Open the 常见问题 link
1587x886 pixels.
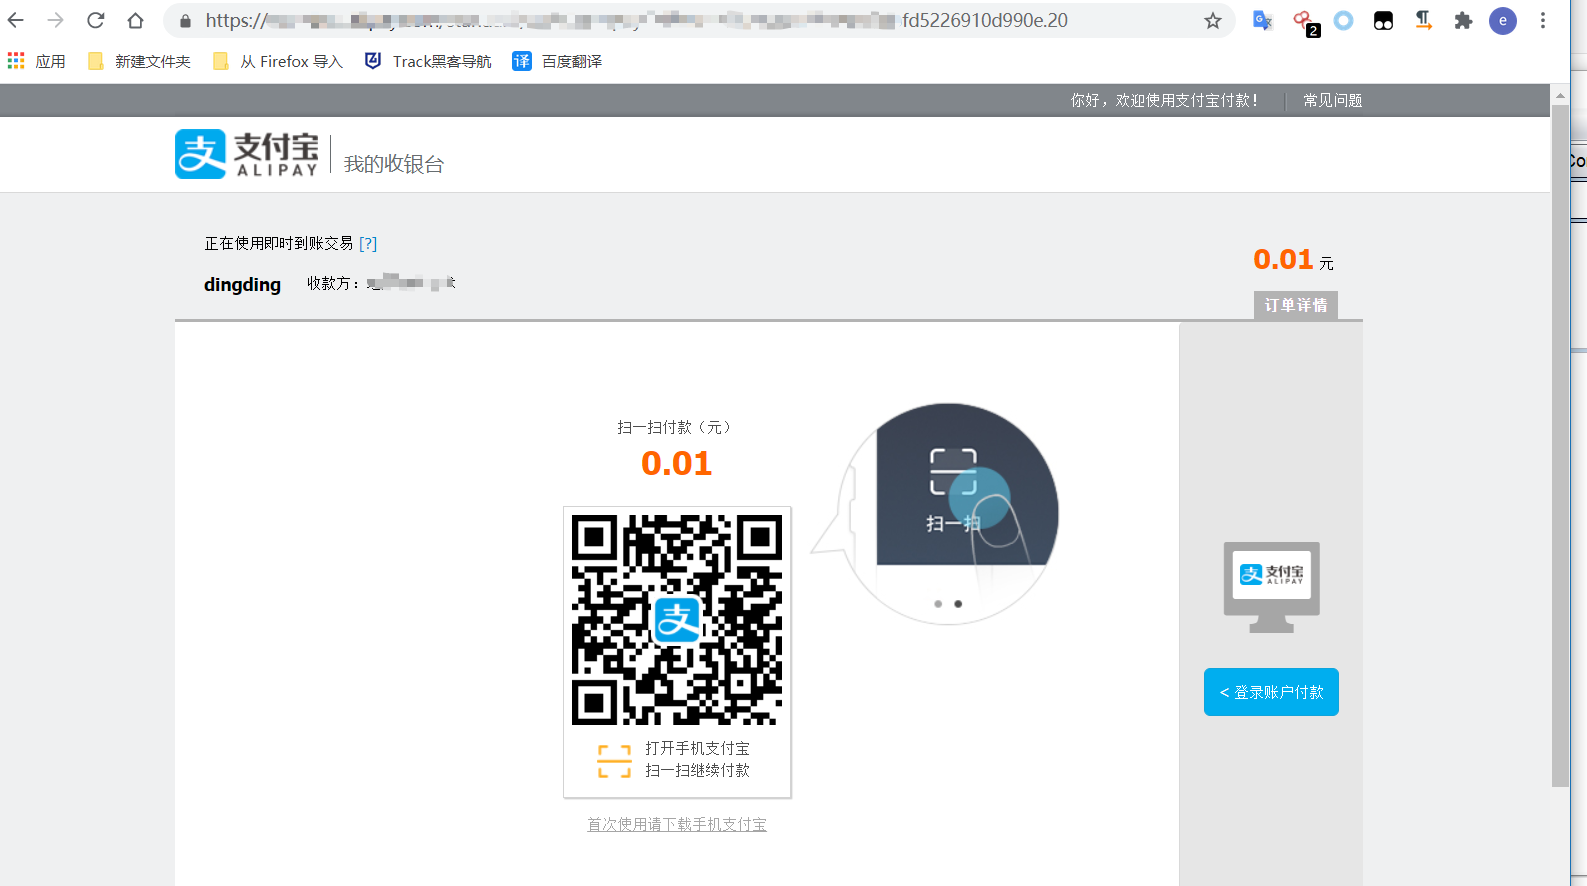pos(1332,100)
